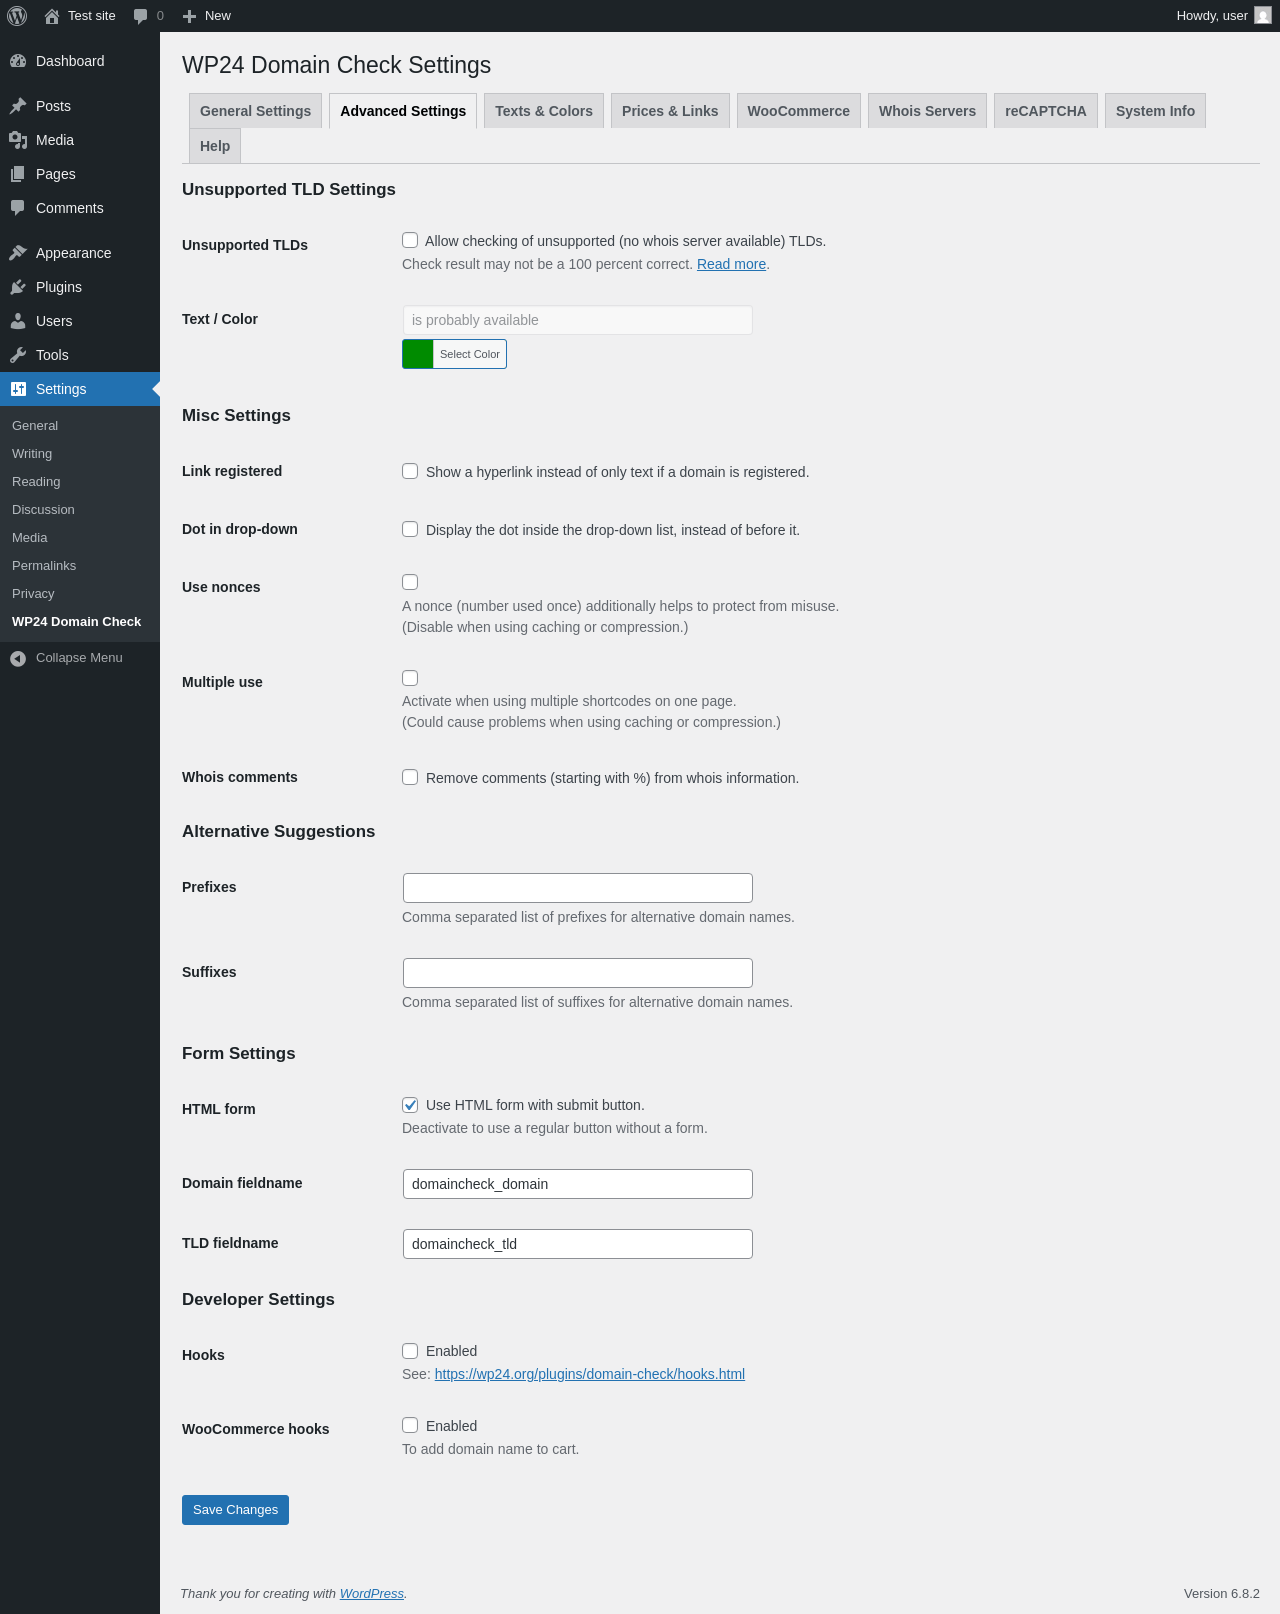Click the Posts pushpin icon
Image resolution: width=1280 pixels, height=1614 pixels.
pyautogui.click(x=18, y=106)
